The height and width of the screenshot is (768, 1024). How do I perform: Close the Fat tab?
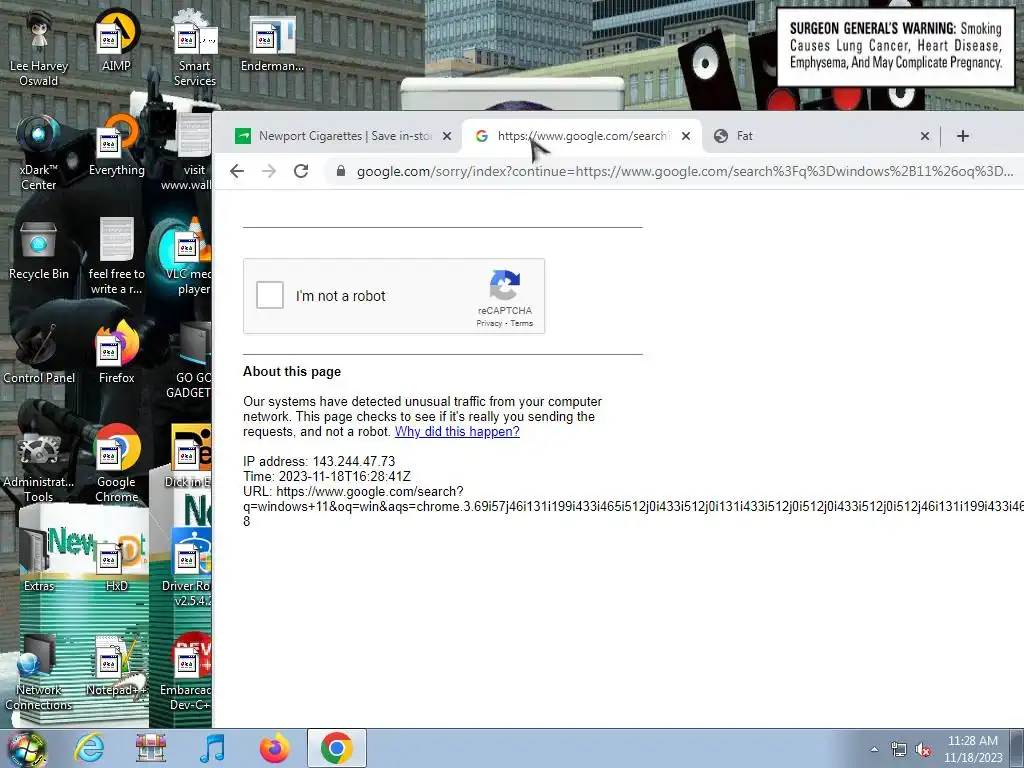(925, 136)
